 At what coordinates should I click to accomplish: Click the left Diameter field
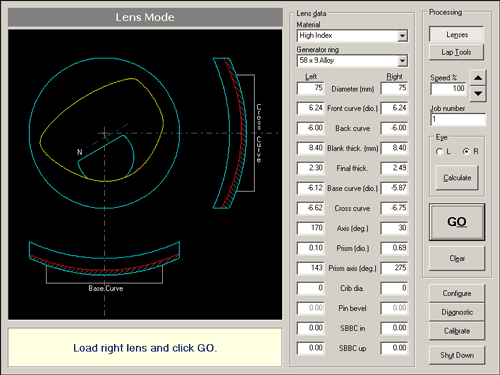click(x=310, y=88)
